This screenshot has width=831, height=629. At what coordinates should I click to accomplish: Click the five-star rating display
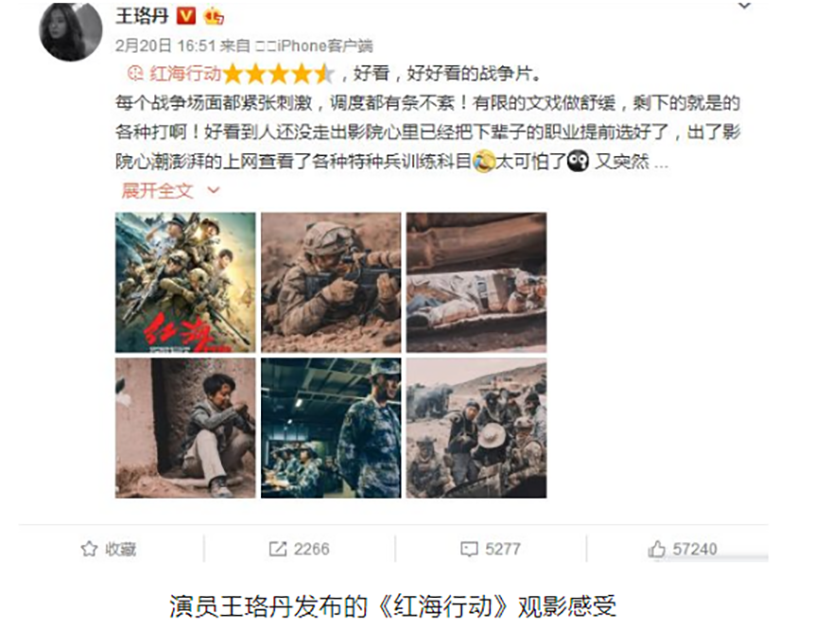coord(279,74)
